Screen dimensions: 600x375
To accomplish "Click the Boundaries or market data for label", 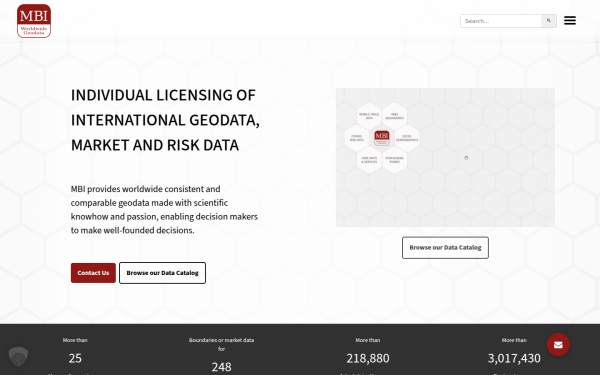I will pyautogui.click(x=221, y=344).
